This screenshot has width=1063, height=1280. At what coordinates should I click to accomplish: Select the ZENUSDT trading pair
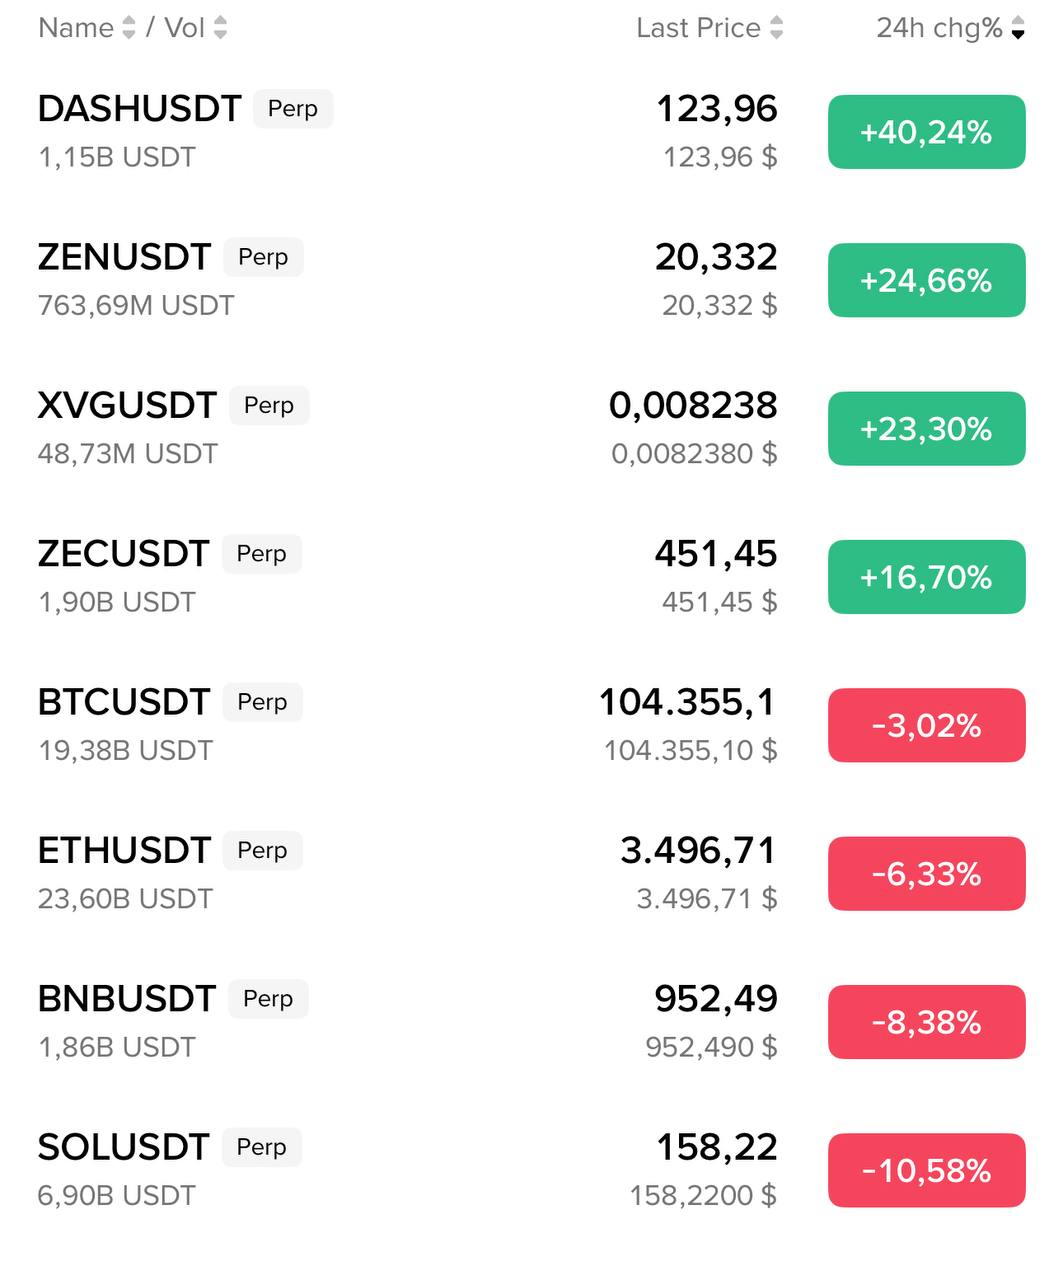pyautogui.click(x=124, y=257)
